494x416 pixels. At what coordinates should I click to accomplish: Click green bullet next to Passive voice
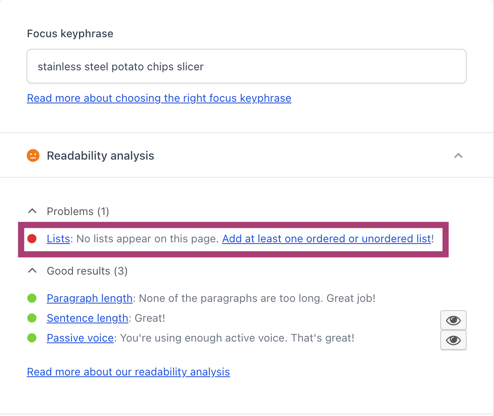point(32,338)
